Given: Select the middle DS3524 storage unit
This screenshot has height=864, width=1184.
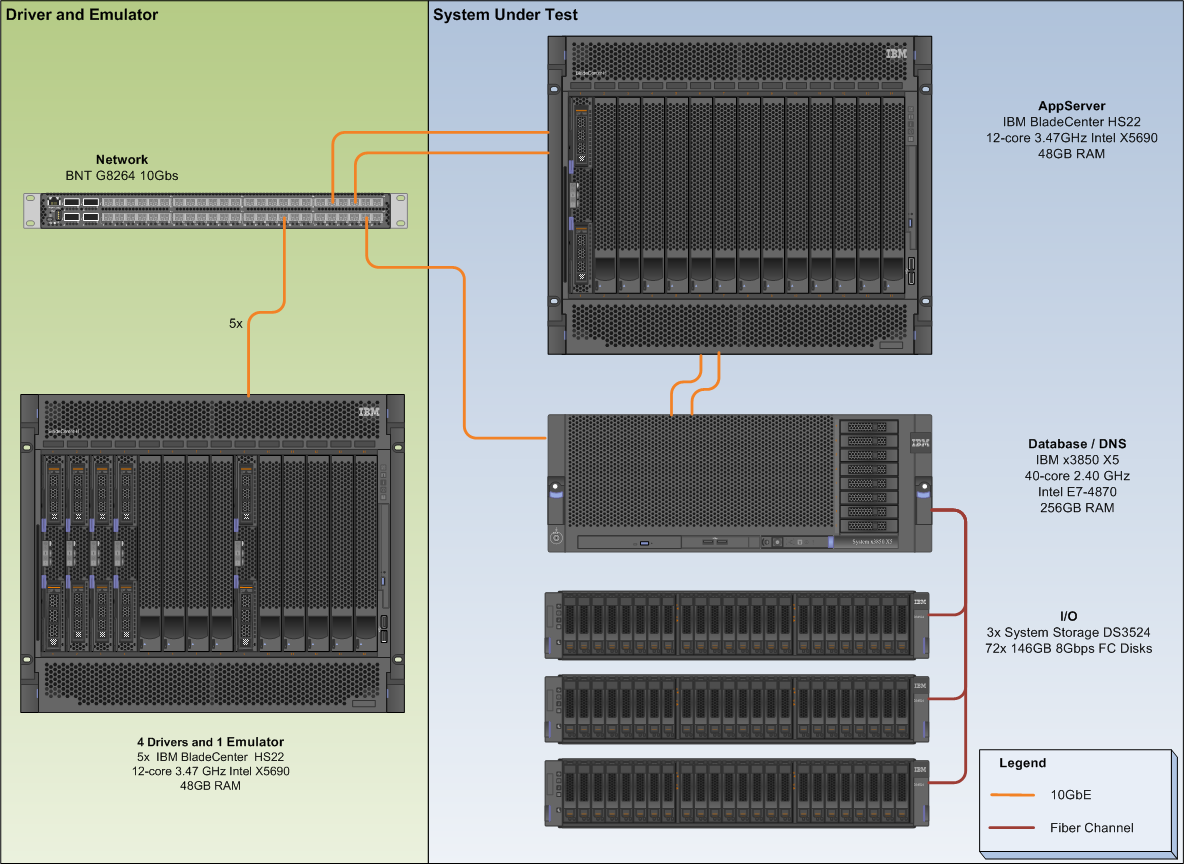Looking at the screenshot, I should click(738, 709).
